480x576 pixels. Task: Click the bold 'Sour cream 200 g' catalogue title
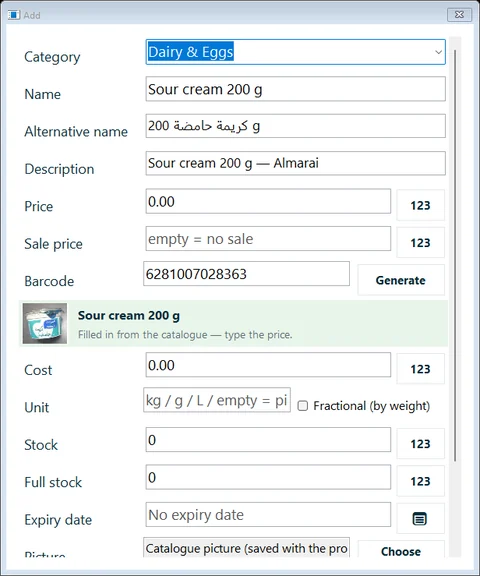point(129,316)
